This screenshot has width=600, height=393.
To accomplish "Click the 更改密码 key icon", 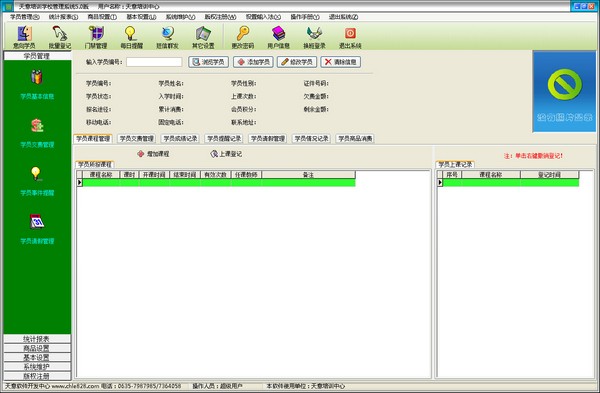I will click(x=243, y=37).
